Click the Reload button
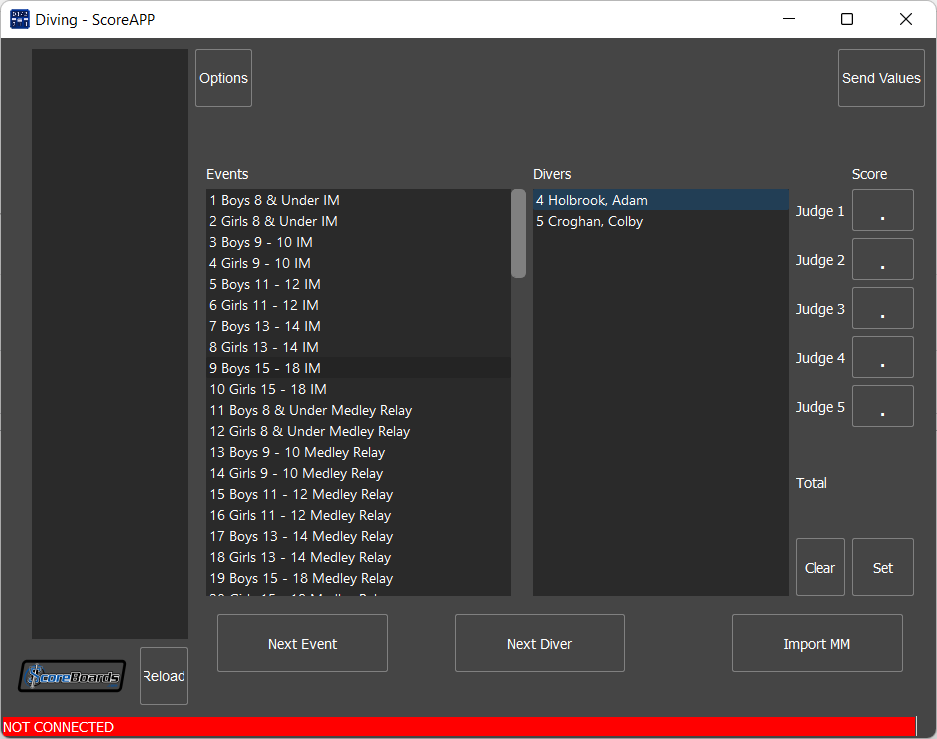937x739 pixels. tap(163, 675)
